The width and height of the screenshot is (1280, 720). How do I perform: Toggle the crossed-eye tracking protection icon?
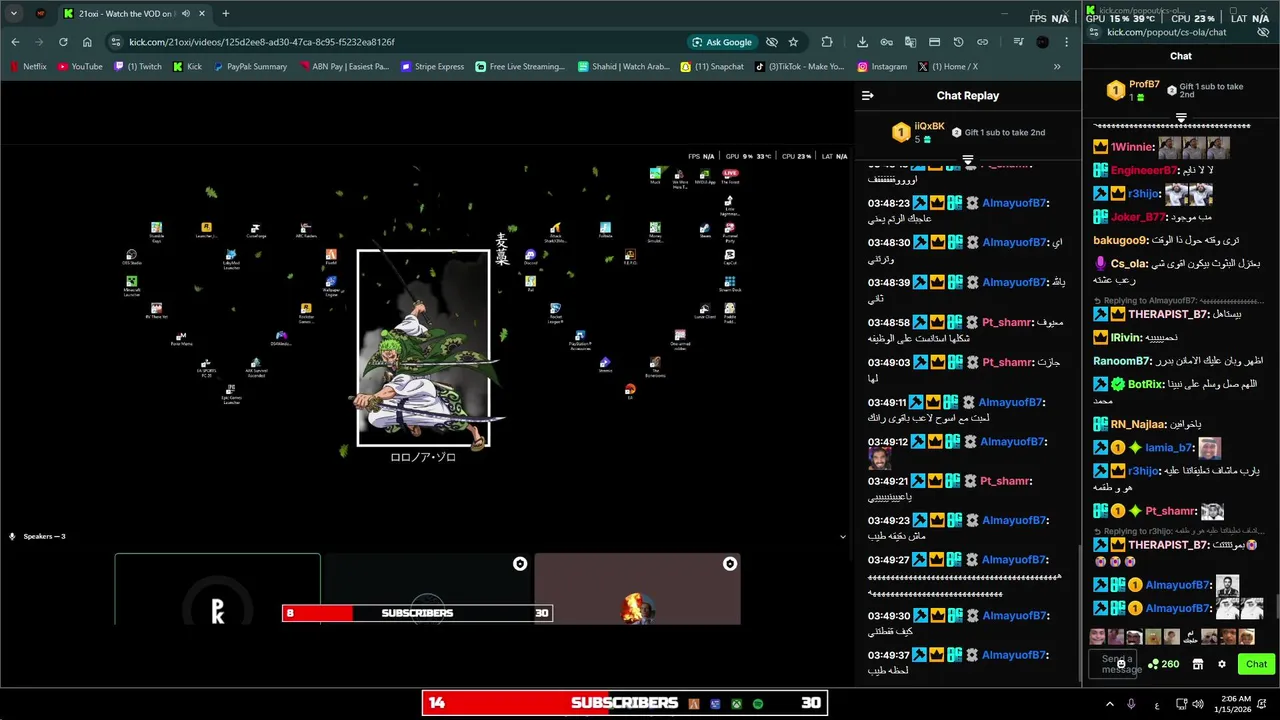772,42
